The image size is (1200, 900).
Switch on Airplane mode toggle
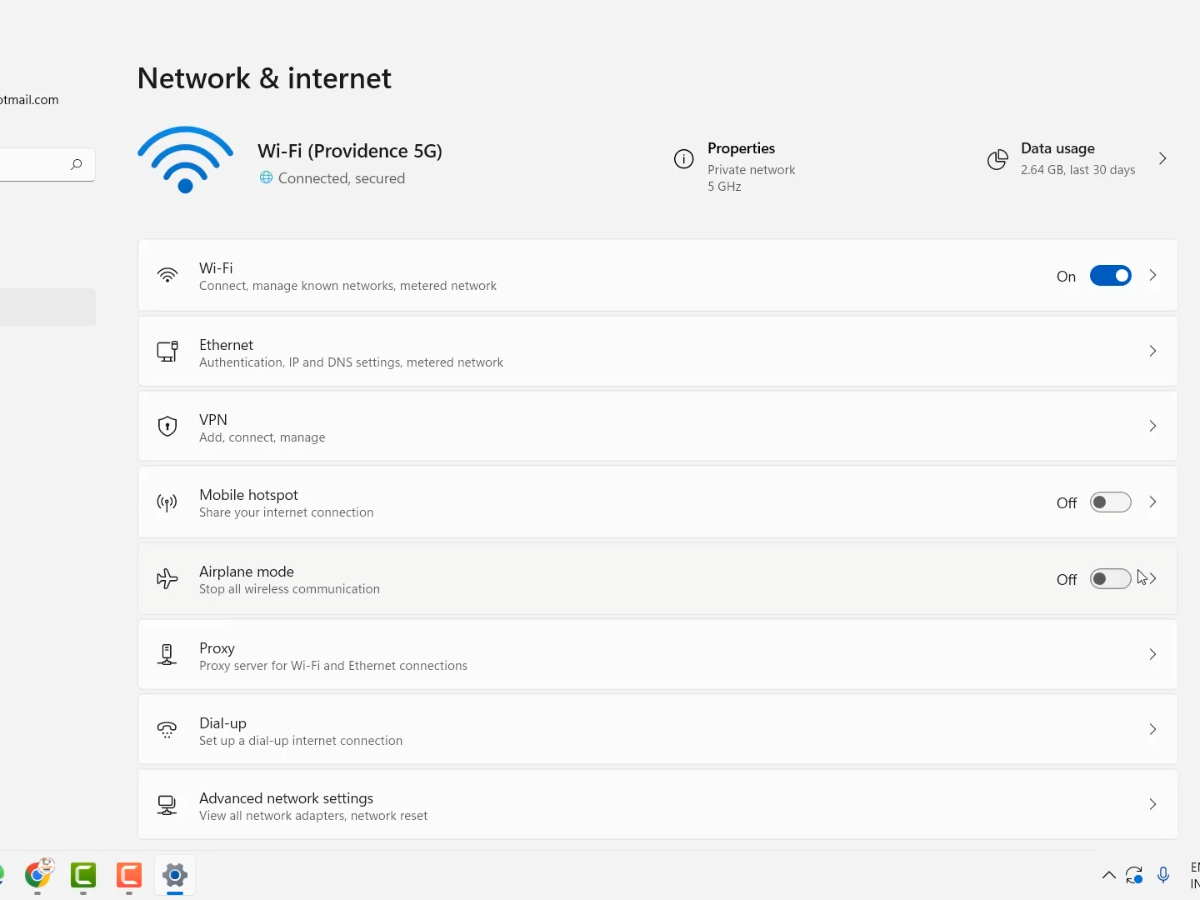click(1110, 579)
